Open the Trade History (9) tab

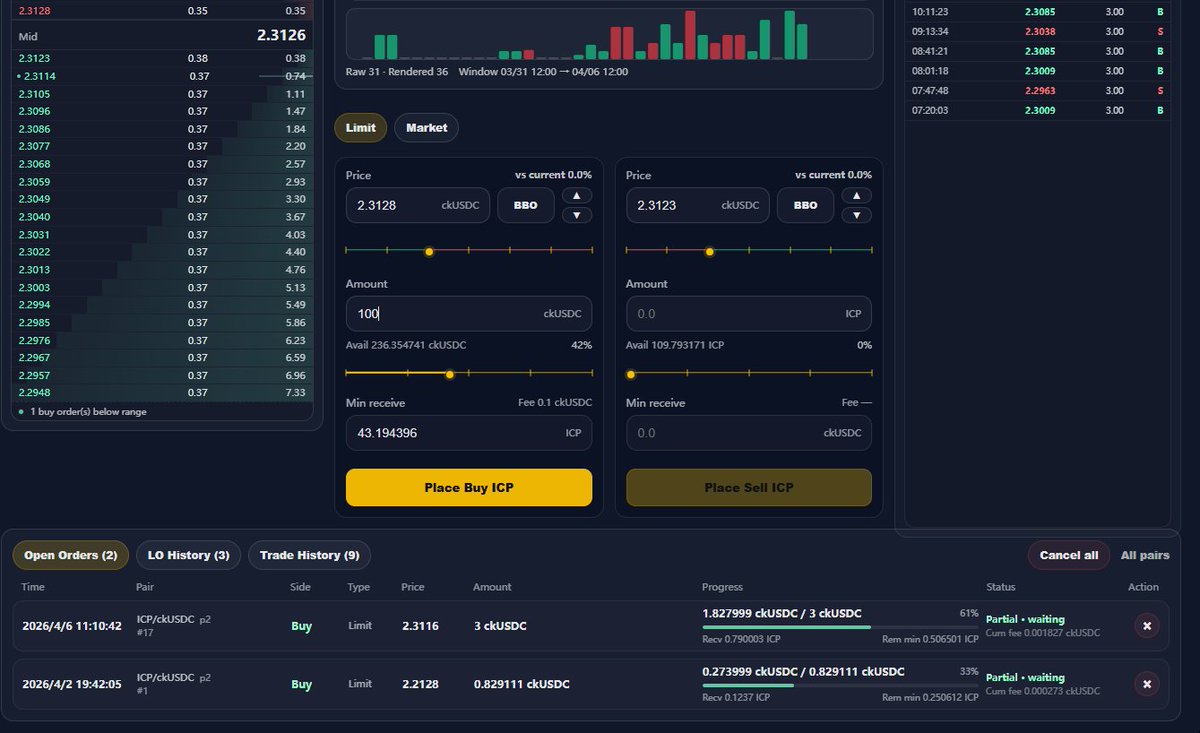click(x=309, y=555)
